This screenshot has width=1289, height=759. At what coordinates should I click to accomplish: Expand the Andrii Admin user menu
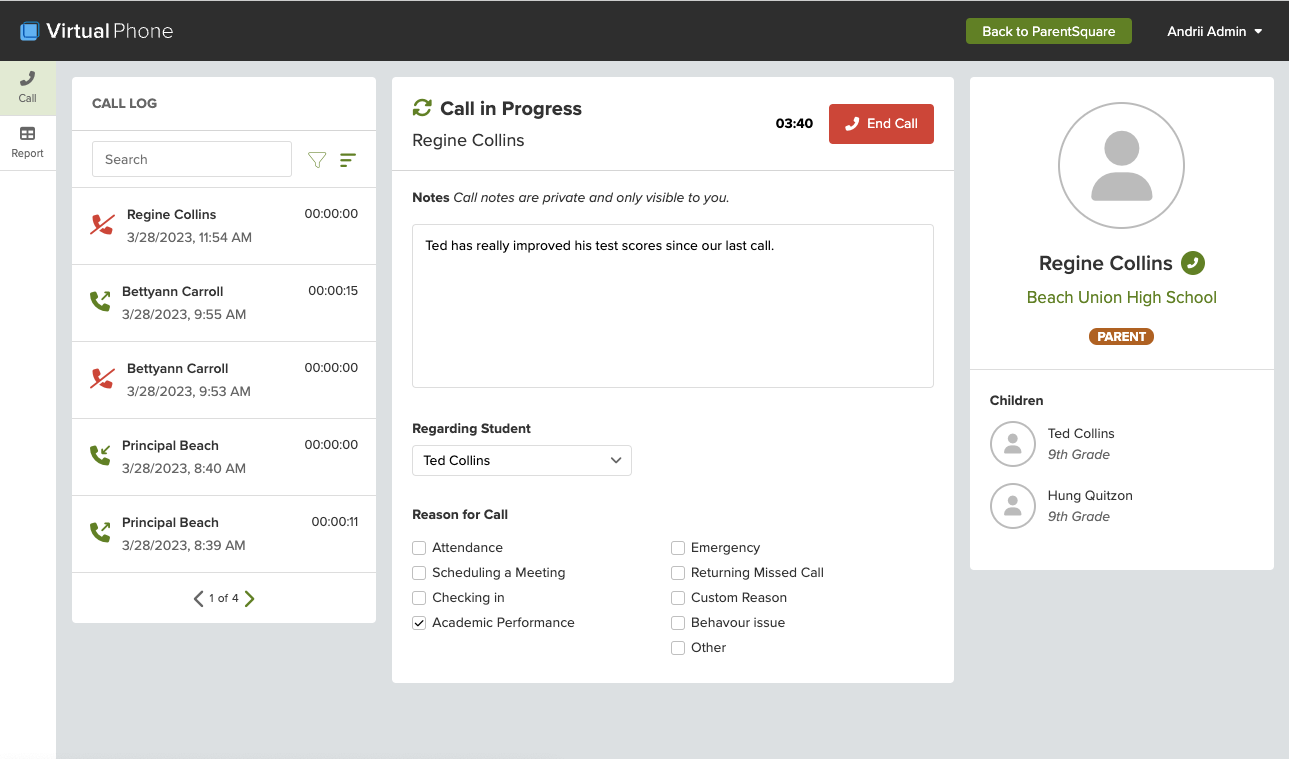(x=1214, y=31)
